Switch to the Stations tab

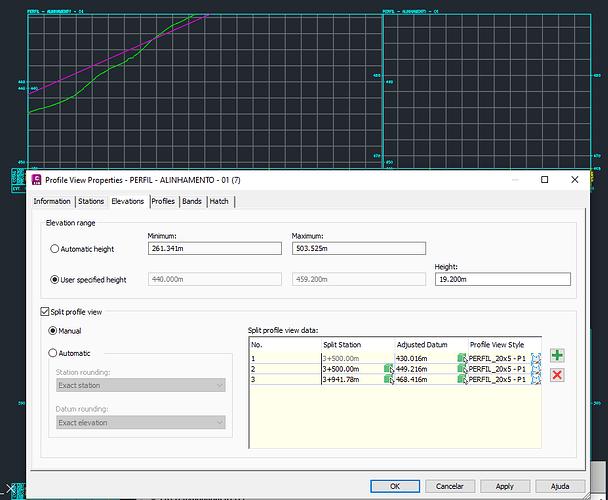[92, 201]
